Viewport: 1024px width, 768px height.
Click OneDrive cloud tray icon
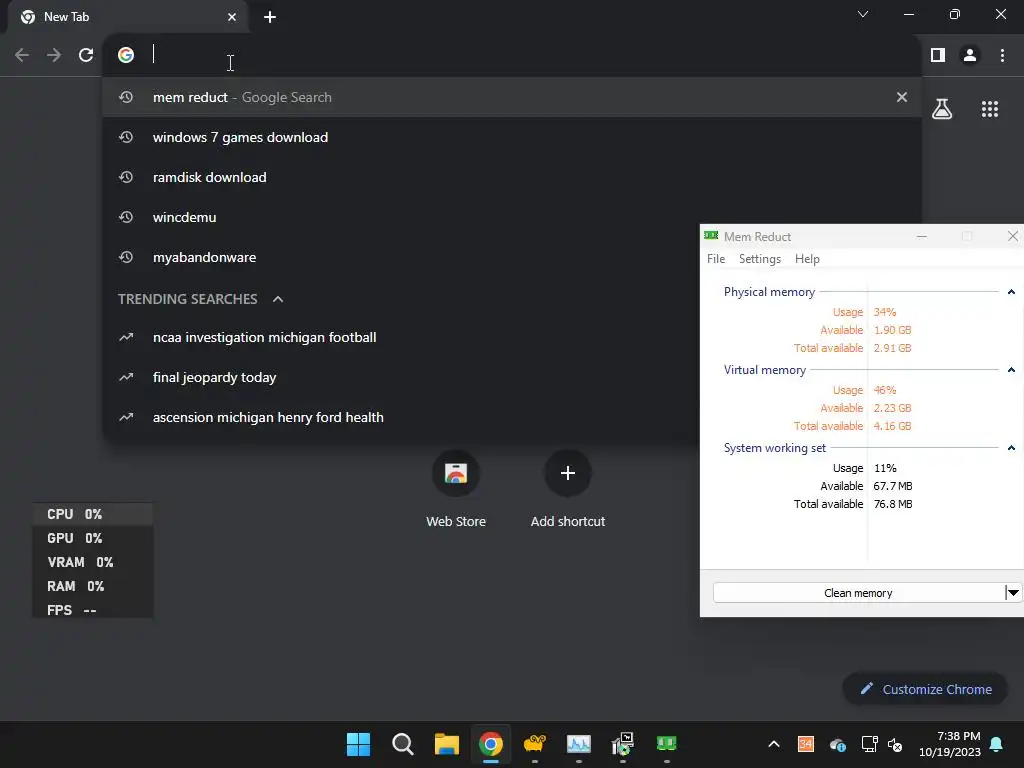(838, 744)
